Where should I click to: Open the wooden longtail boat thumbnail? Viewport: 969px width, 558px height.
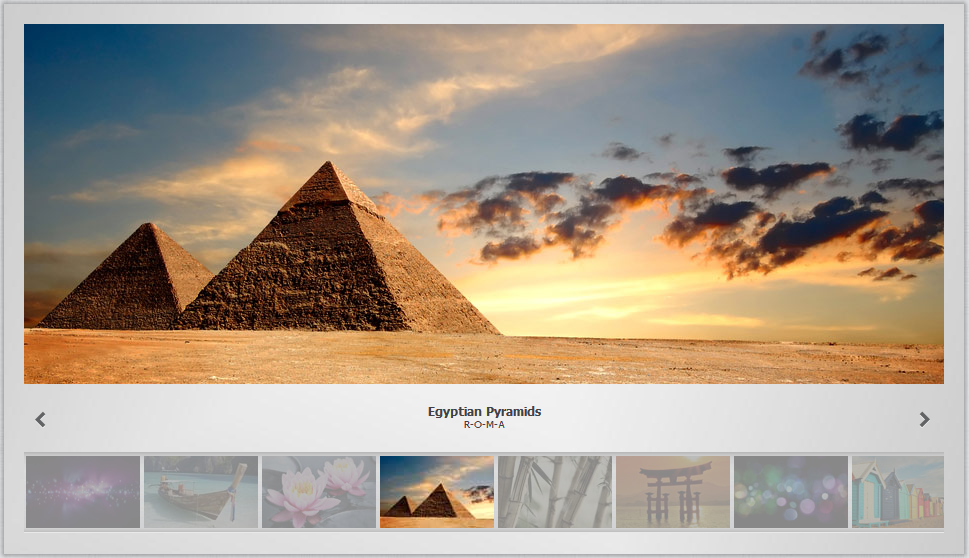[201, 492]
